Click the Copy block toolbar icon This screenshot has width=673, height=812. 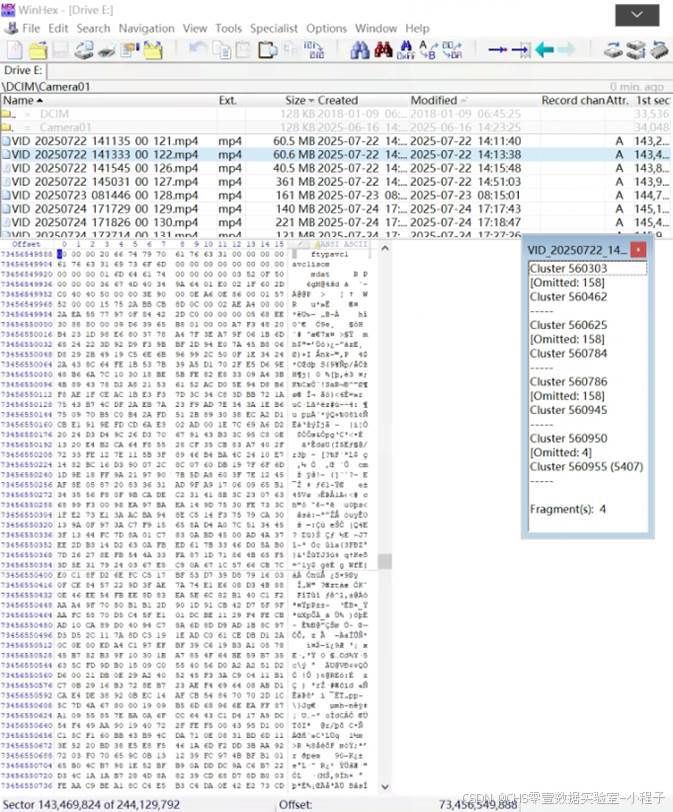click(x=223, y=50)
